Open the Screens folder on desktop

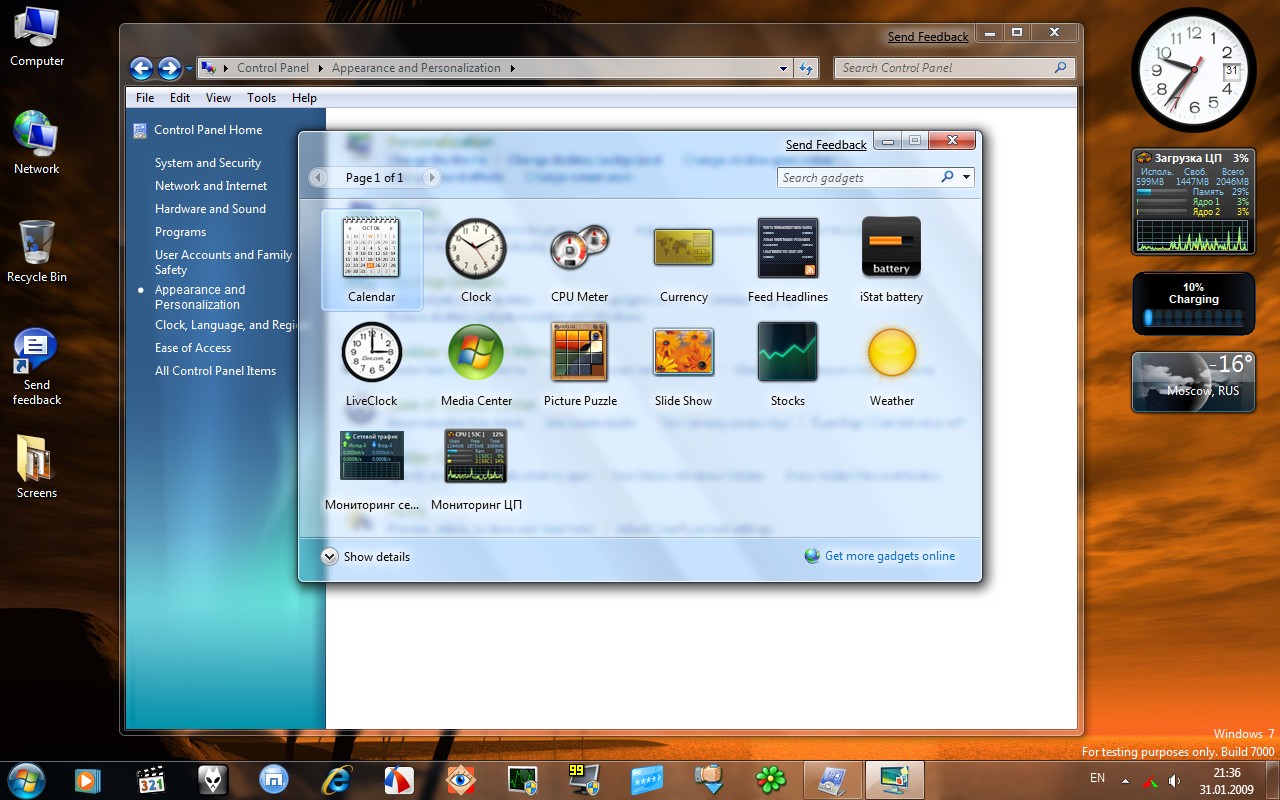coord(37,467)
